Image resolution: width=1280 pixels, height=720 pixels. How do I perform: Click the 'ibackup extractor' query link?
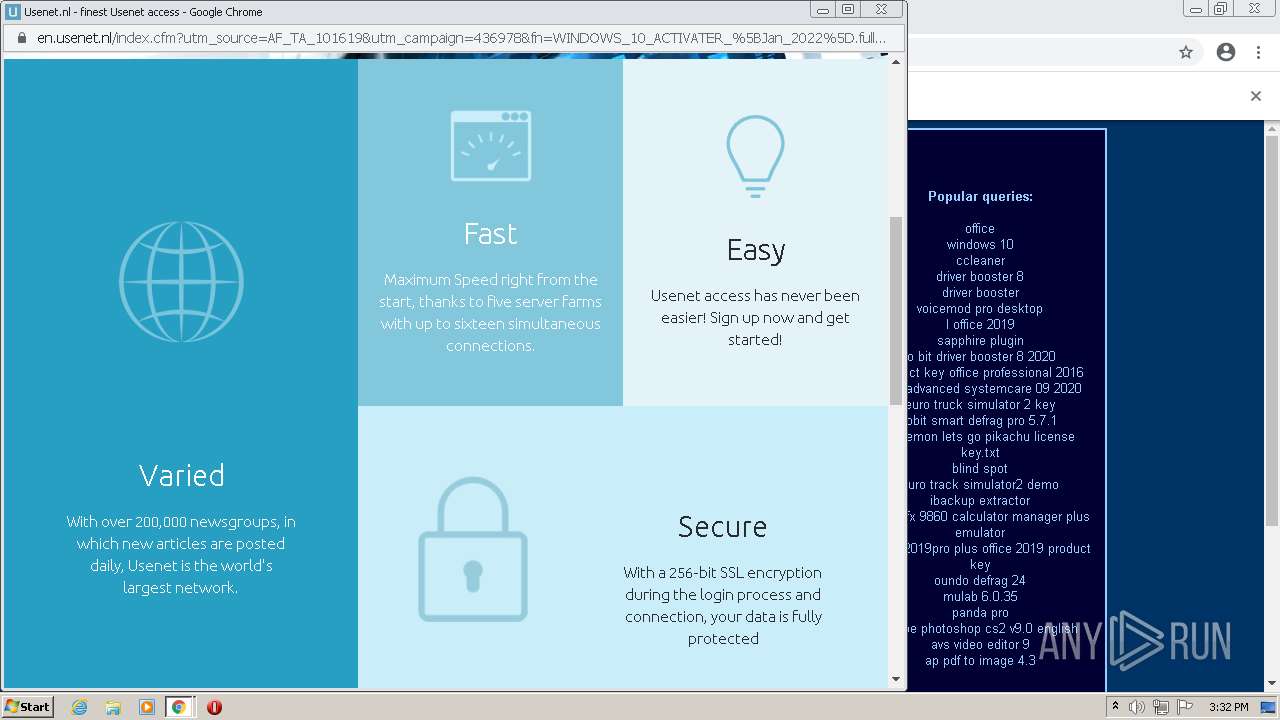980,500
